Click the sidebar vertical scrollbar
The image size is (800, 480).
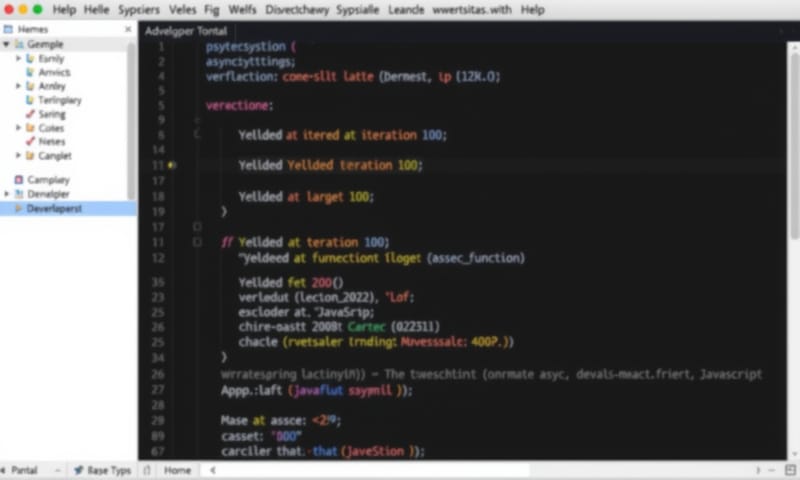click(131, 120)
